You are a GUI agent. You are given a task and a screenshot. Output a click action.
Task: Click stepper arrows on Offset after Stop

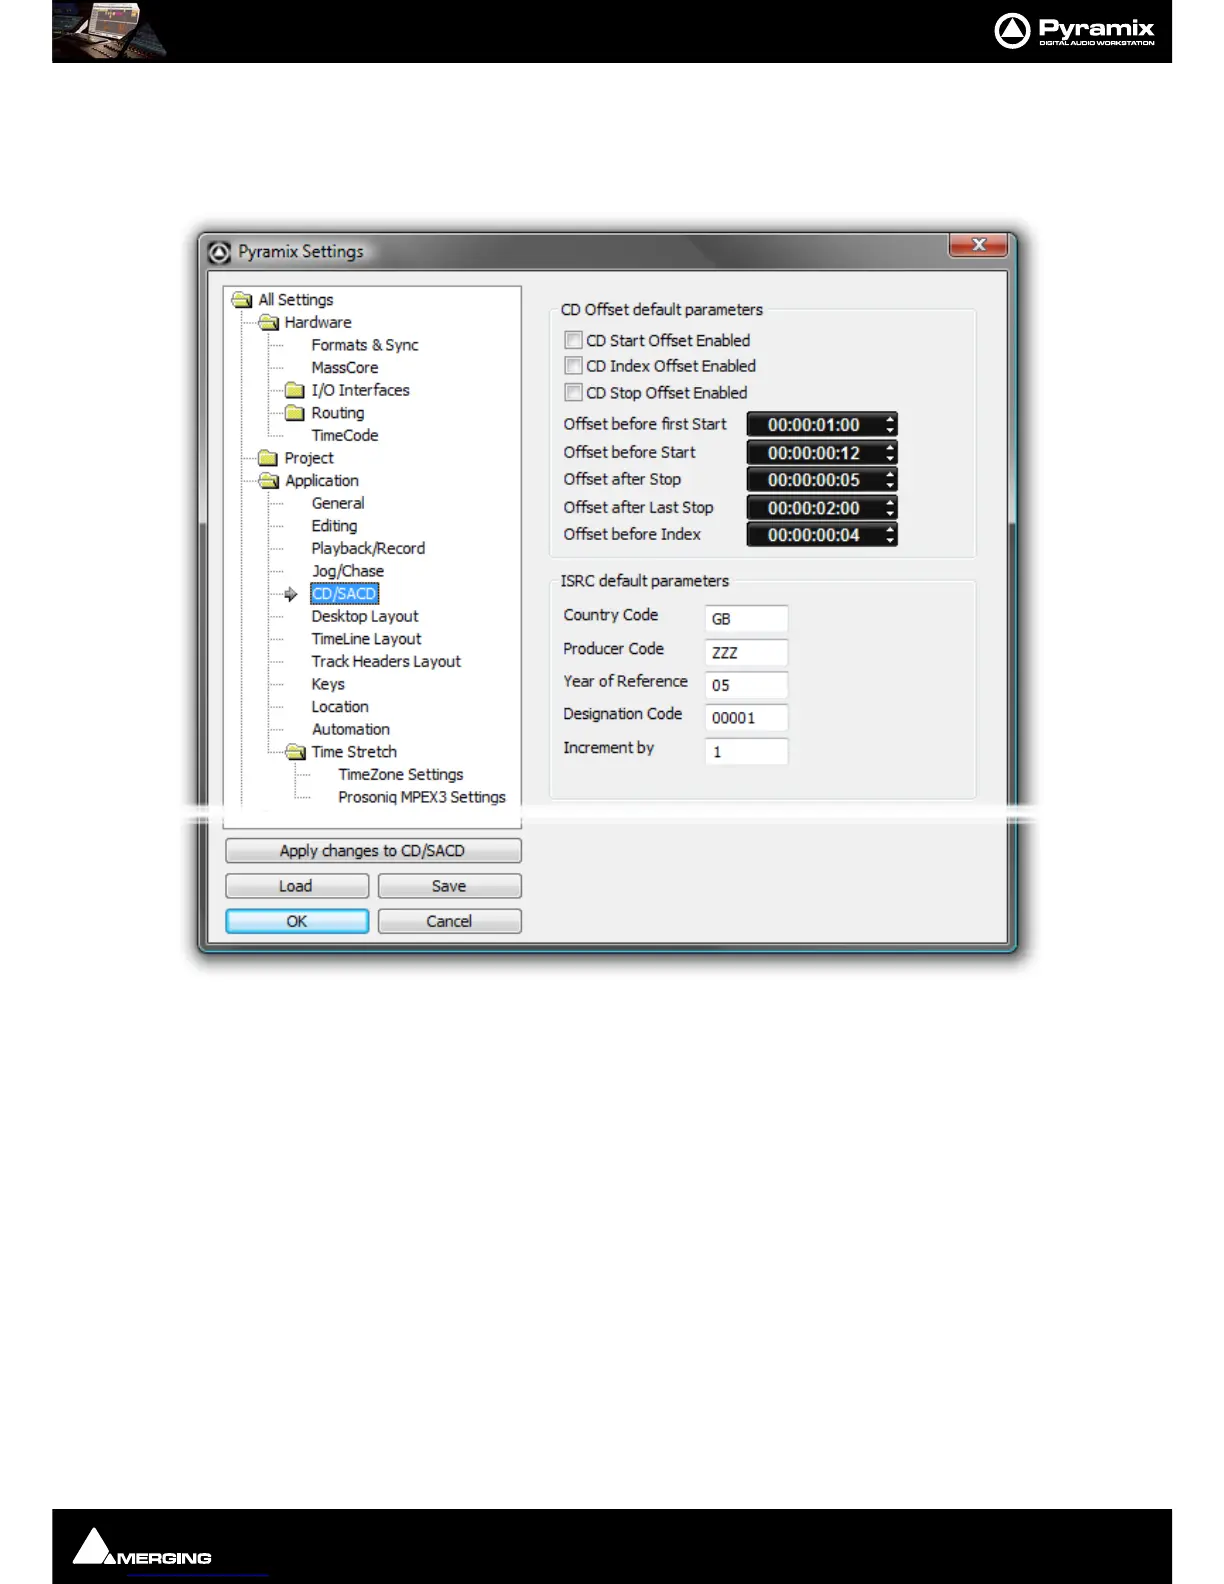pos(890,480)
